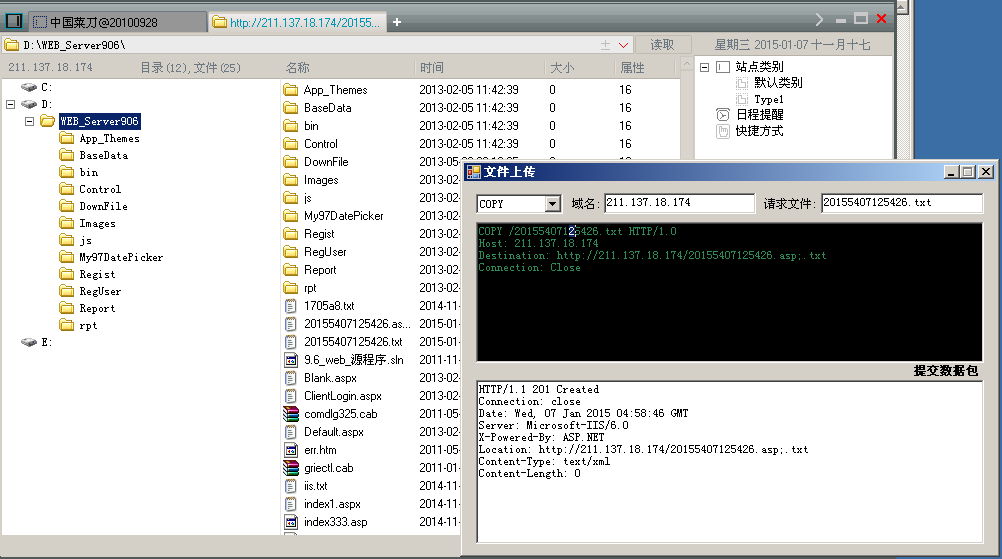This screenshot has width=1002, height=559.
Task: Open BaseData folder in the tree
Action: 103,155
